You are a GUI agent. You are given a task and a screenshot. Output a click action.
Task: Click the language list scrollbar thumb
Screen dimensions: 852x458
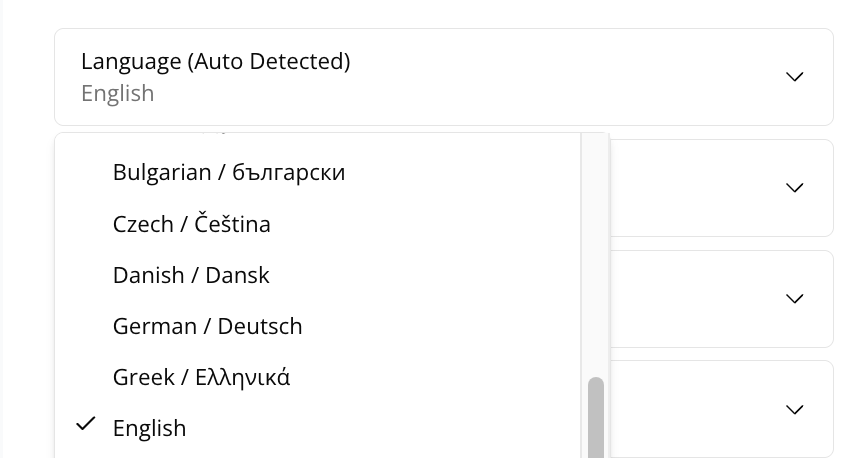point(596,417)
